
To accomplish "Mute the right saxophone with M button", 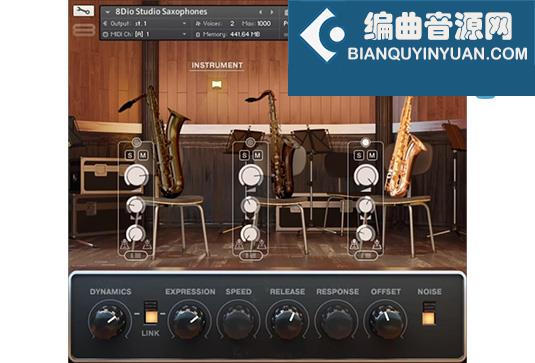I will [x=372, y=155].
